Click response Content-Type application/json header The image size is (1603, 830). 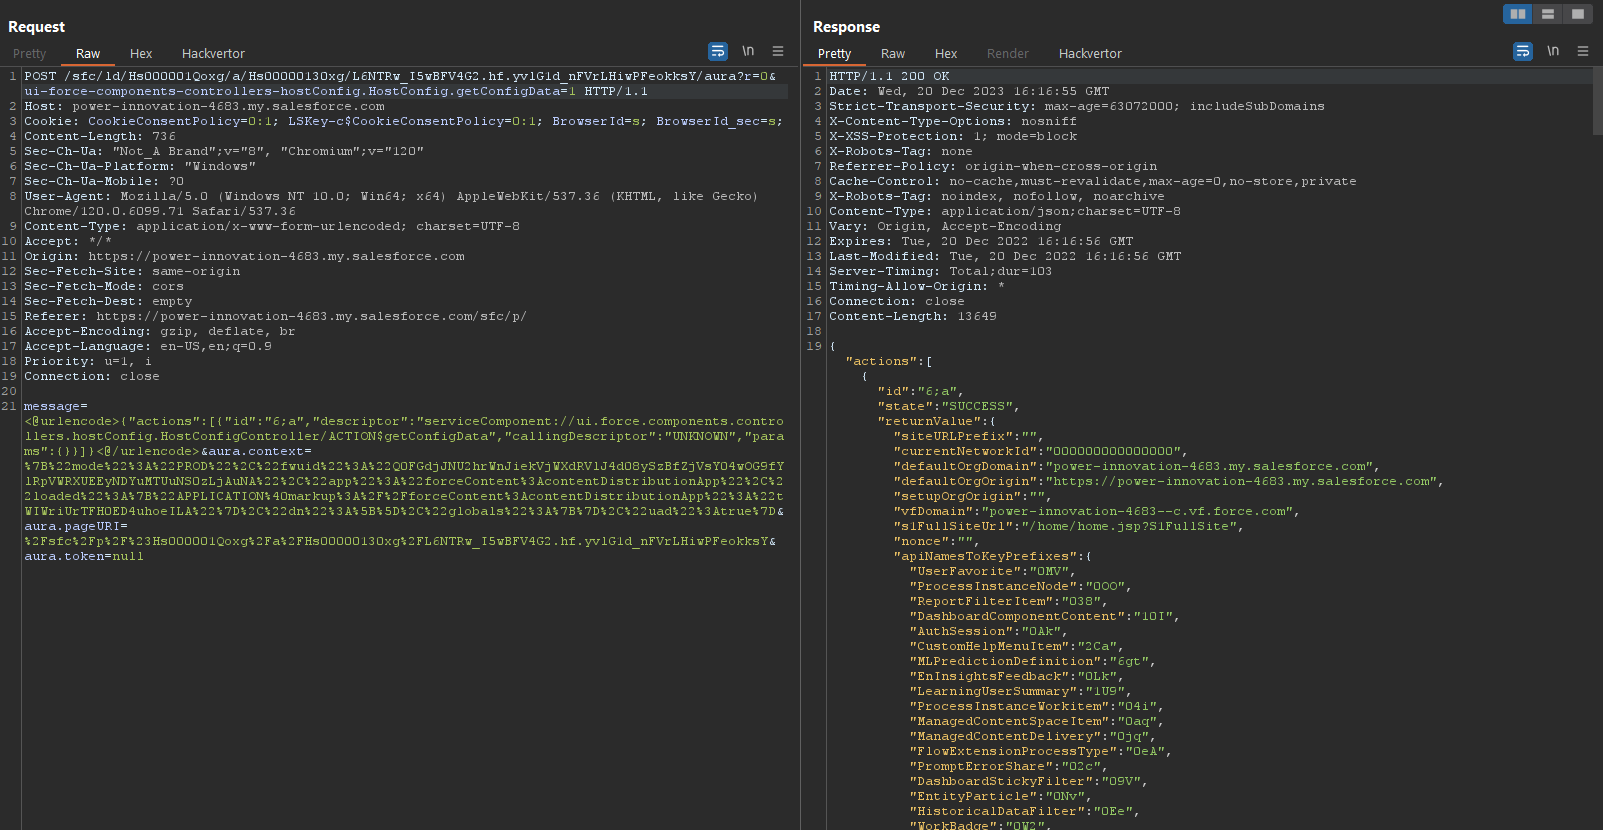click(1005, 211)
